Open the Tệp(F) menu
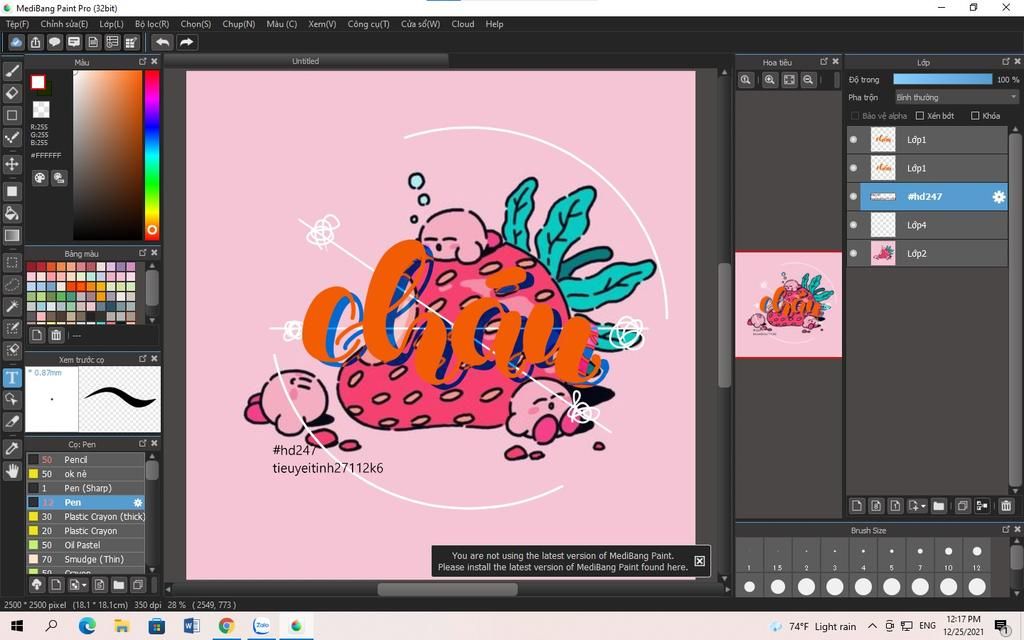The image size is (1024, 640). [17, 24]
